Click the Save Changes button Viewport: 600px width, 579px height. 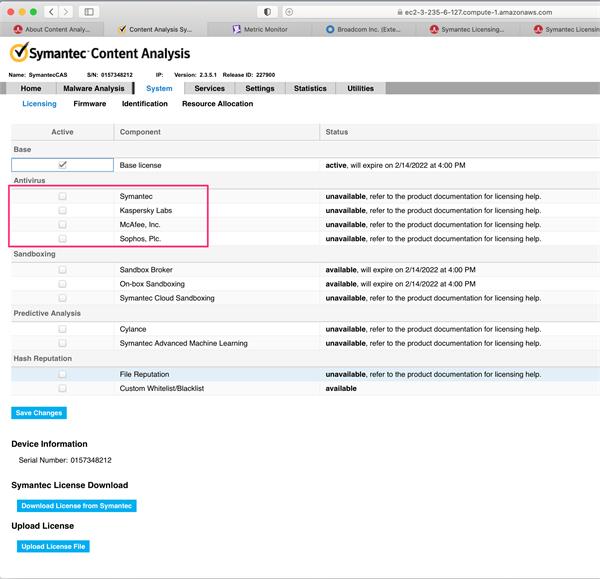tap(39, 413)
